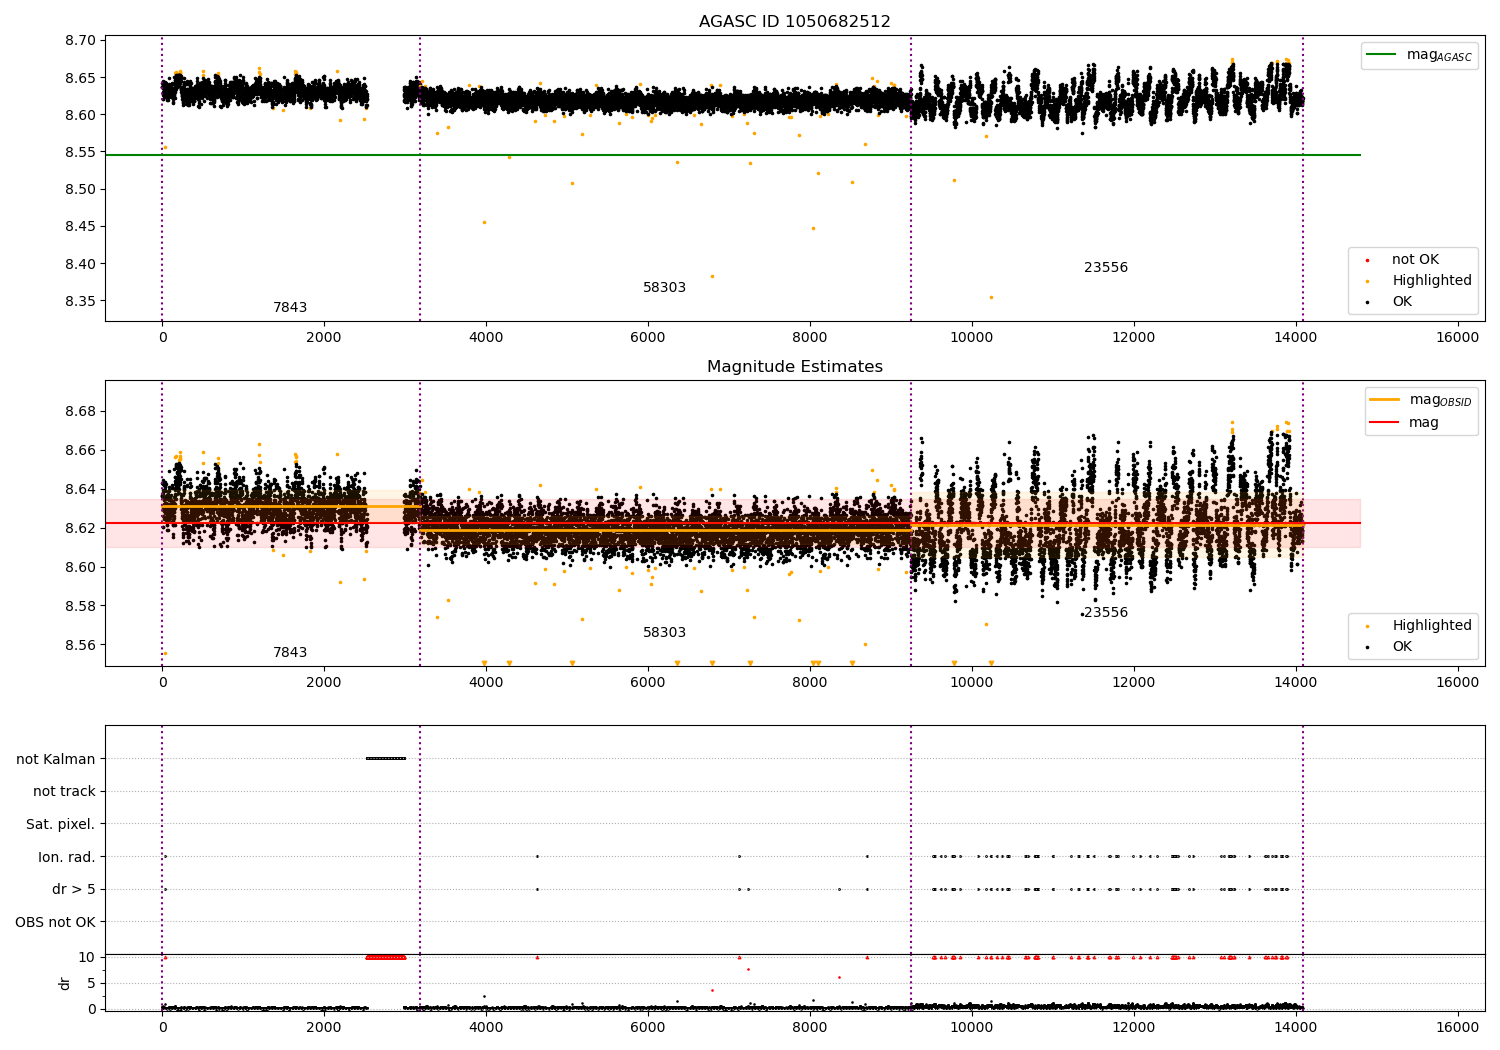
Task: Click the 'AGASC ID 1050682512' plot title
Action: pos(794,22)
